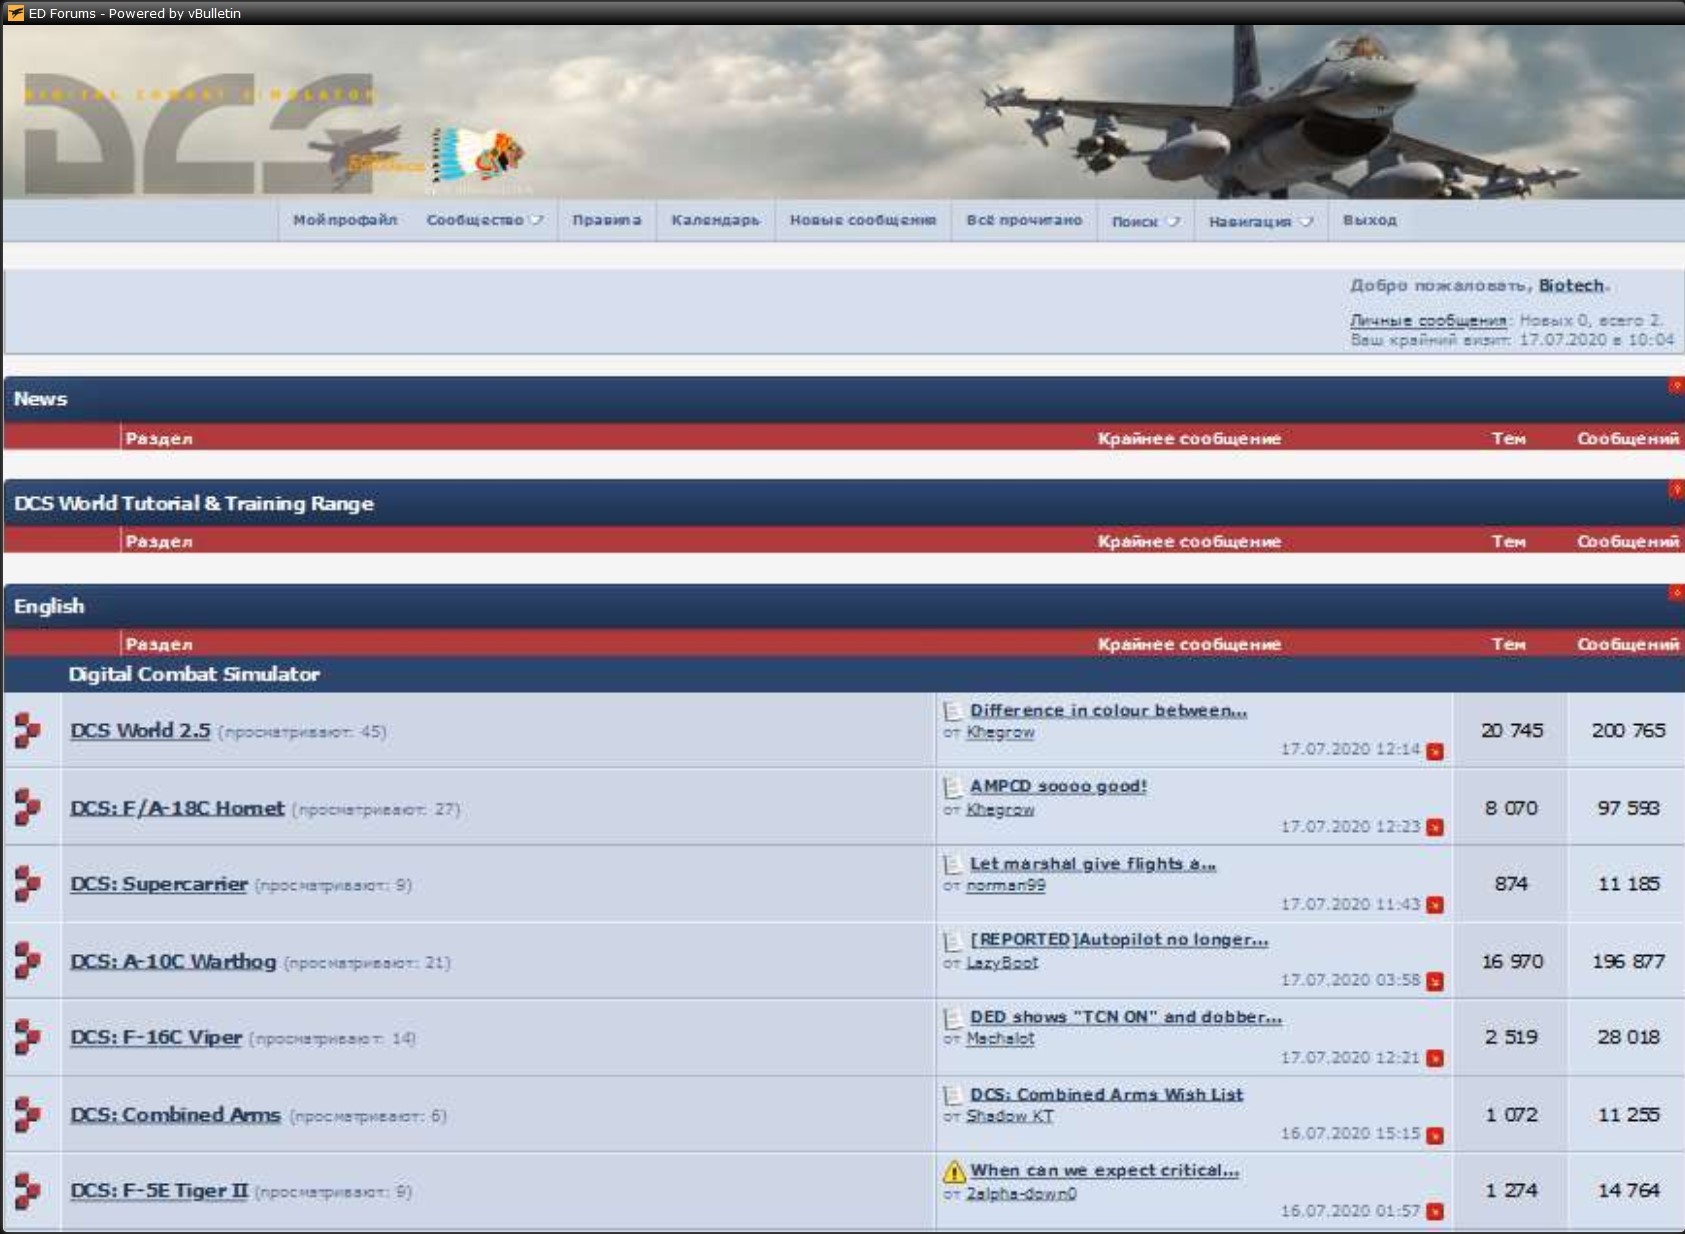Open the Сообщество dropdown menu

point(485,220)
